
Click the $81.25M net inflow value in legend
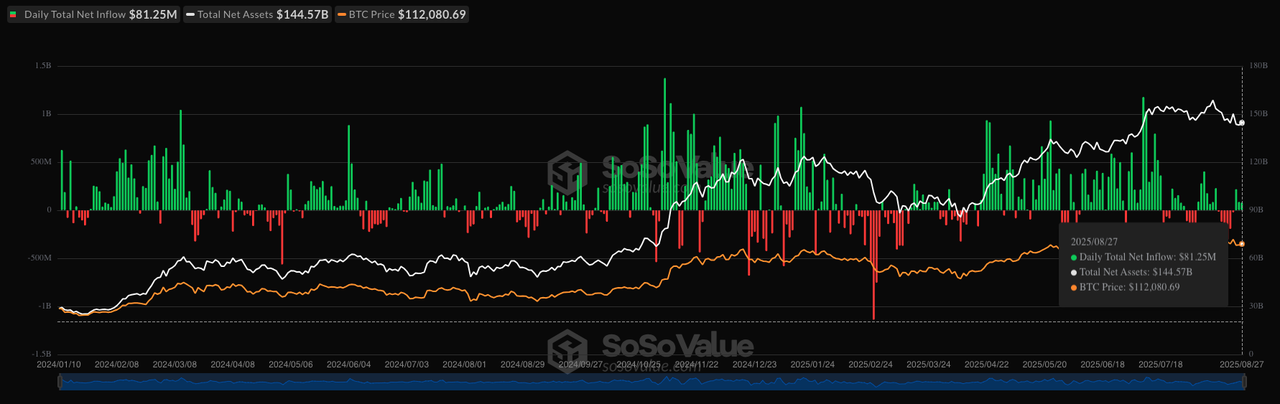pos(154,14)
